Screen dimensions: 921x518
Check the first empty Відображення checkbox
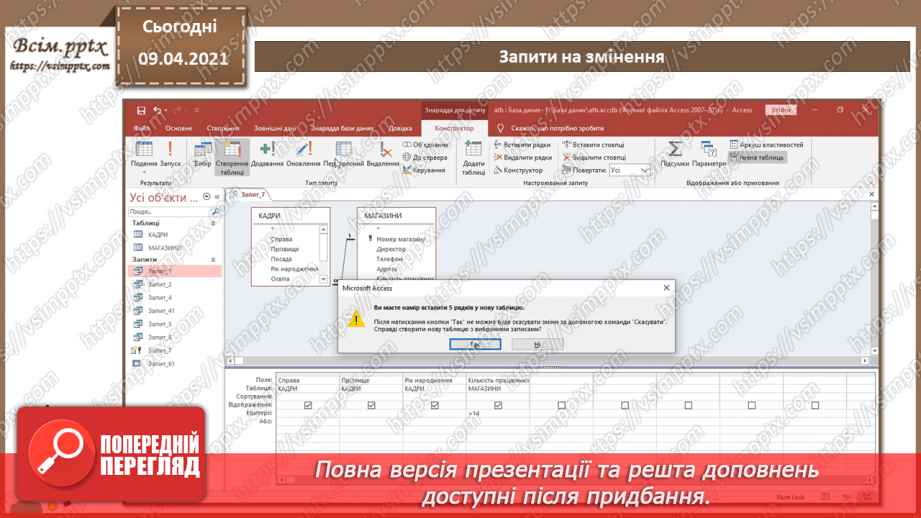(562, 405)
